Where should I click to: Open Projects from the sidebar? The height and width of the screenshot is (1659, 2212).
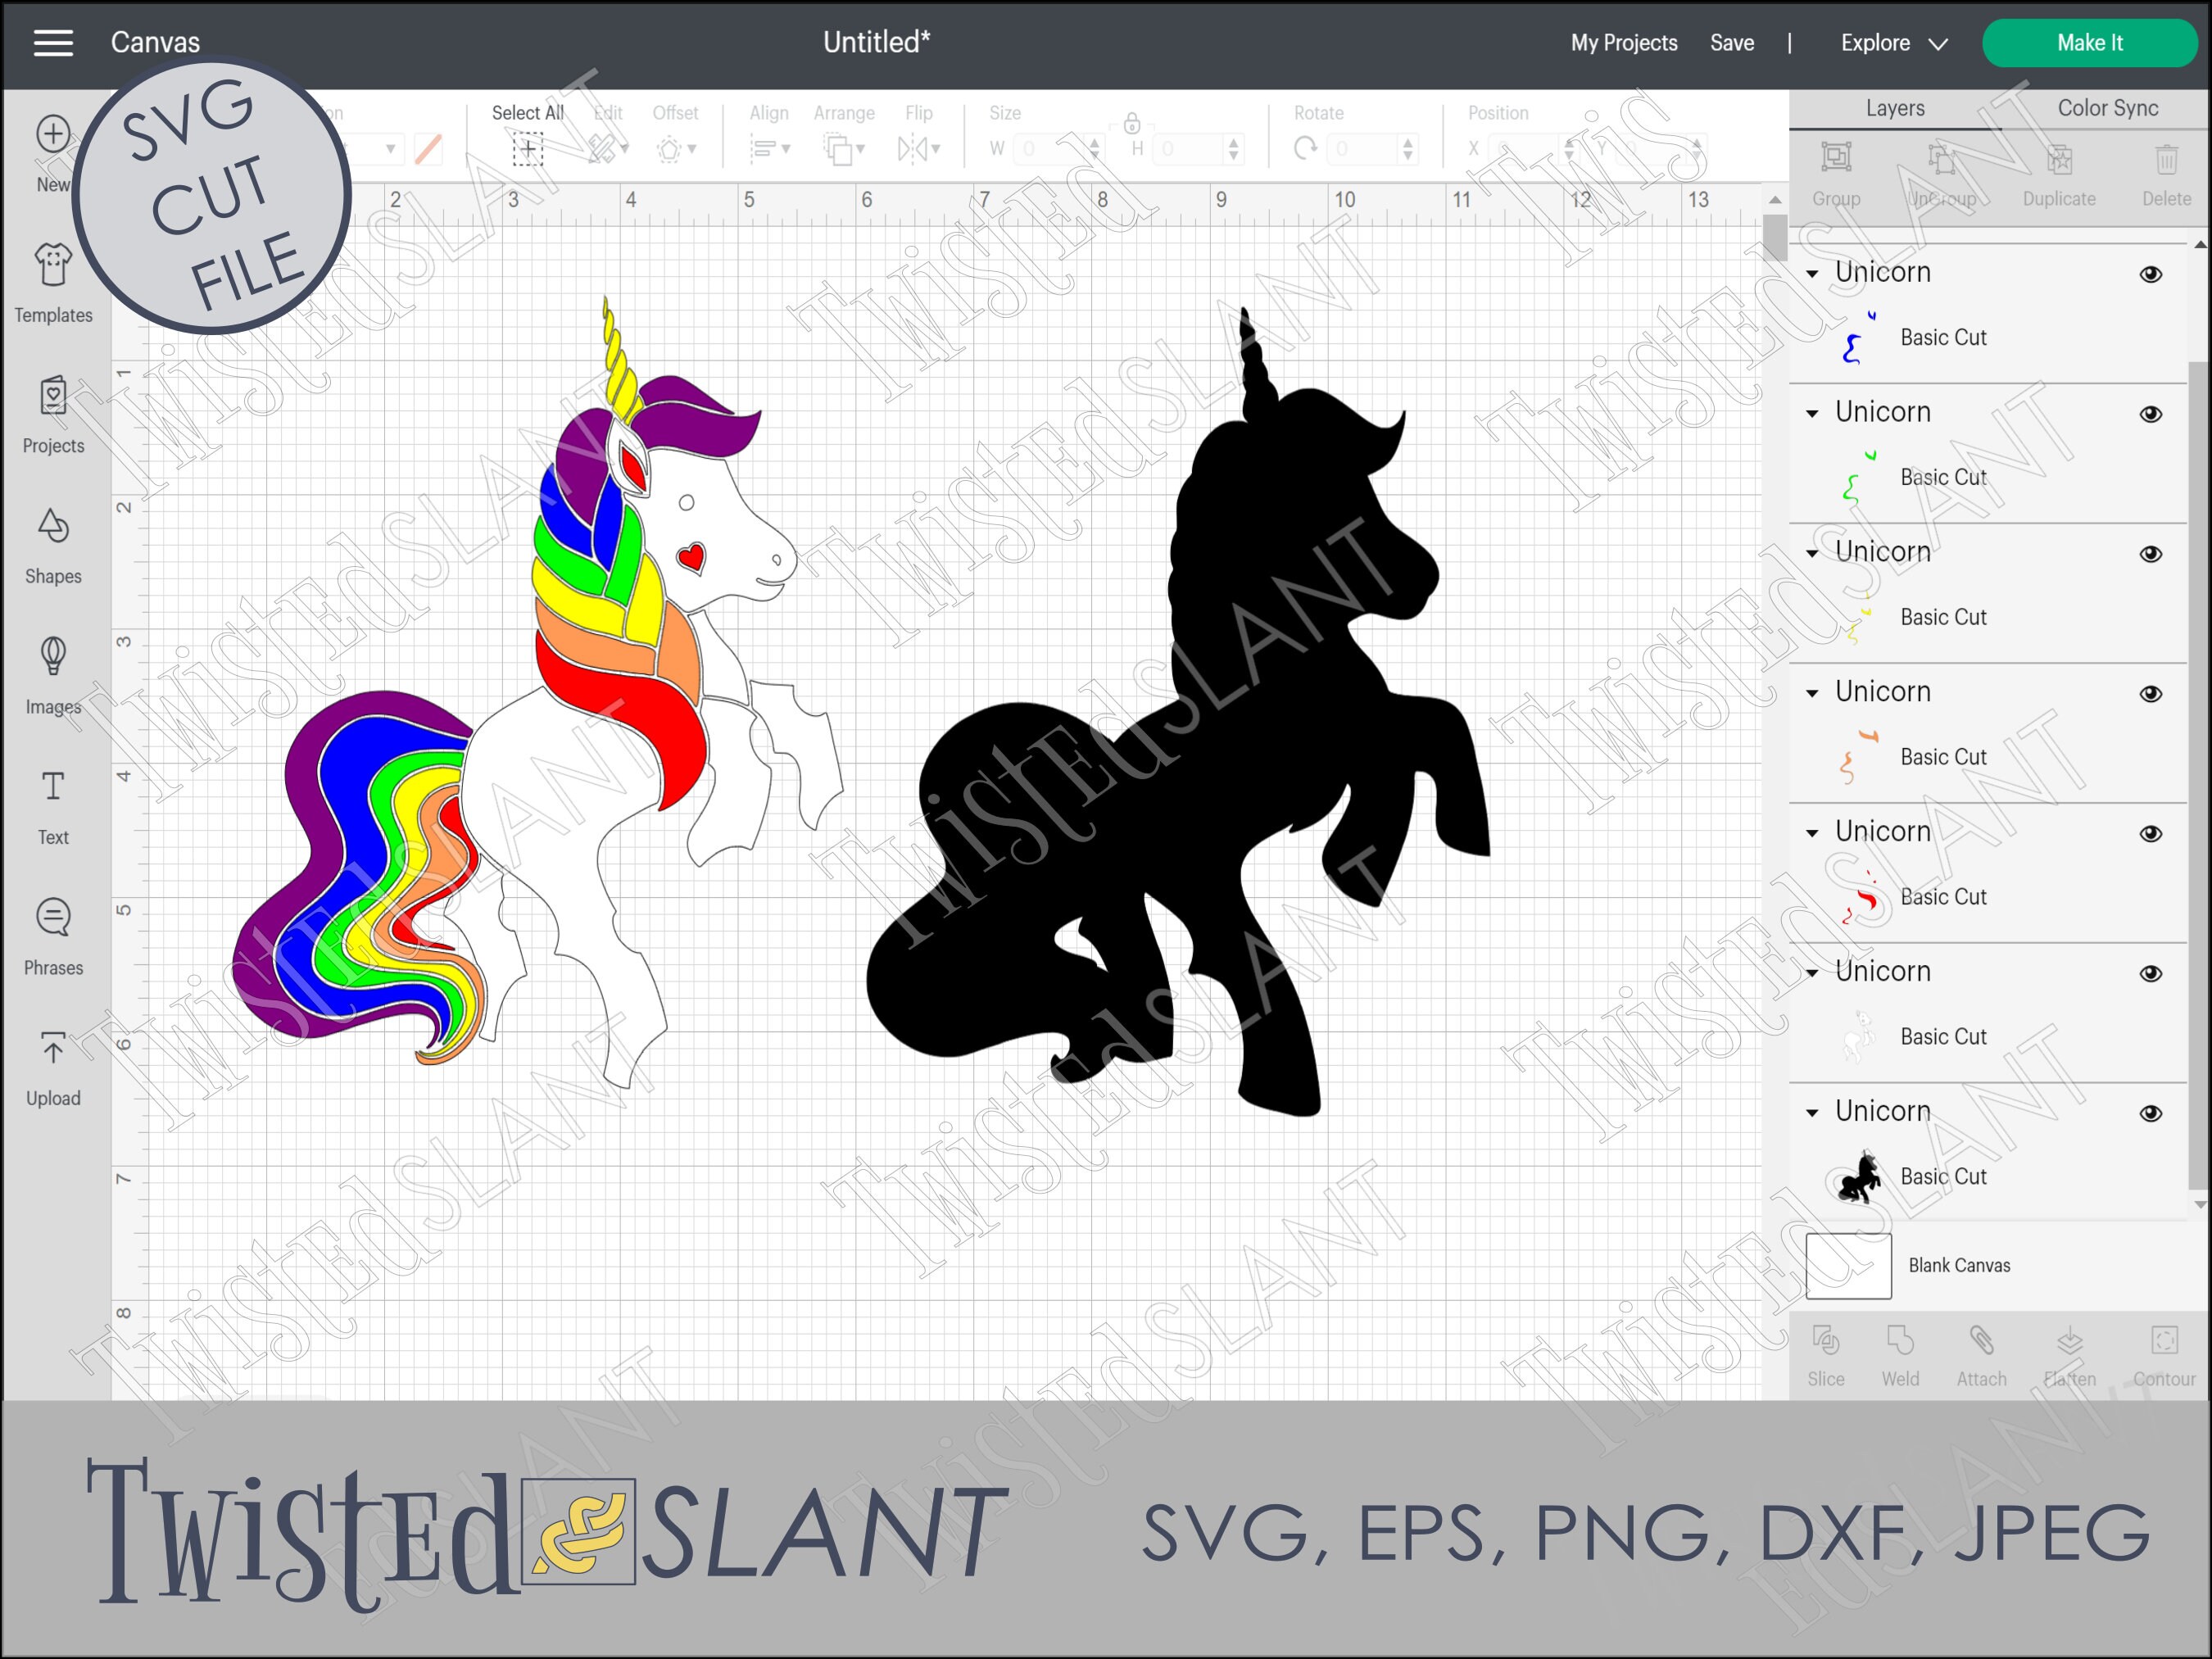(x=53, y=415)
